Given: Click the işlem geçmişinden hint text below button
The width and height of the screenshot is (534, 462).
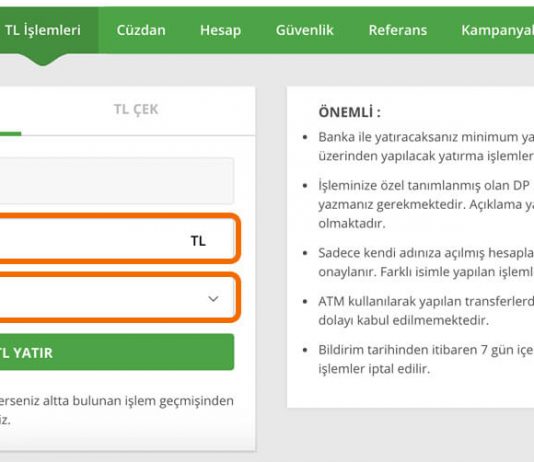Looking at the screenshot, I should click(x=117, y=410).
